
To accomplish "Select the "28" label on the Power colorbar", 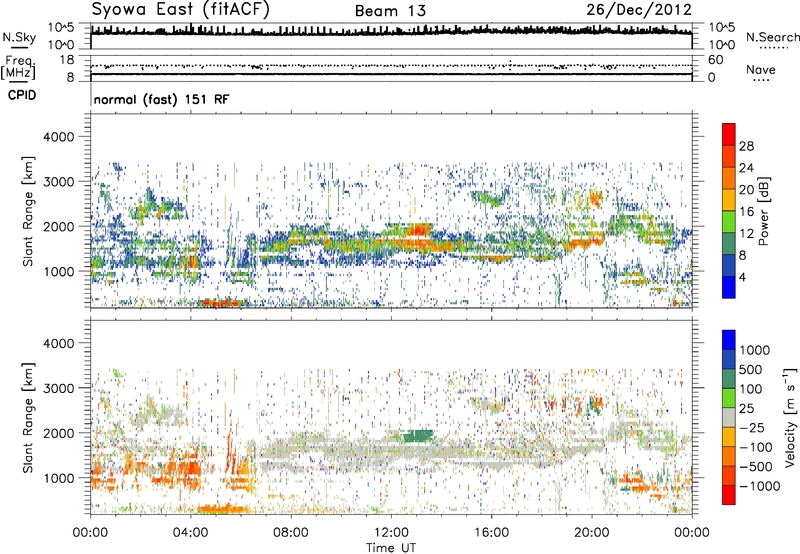I will (746, 146).
